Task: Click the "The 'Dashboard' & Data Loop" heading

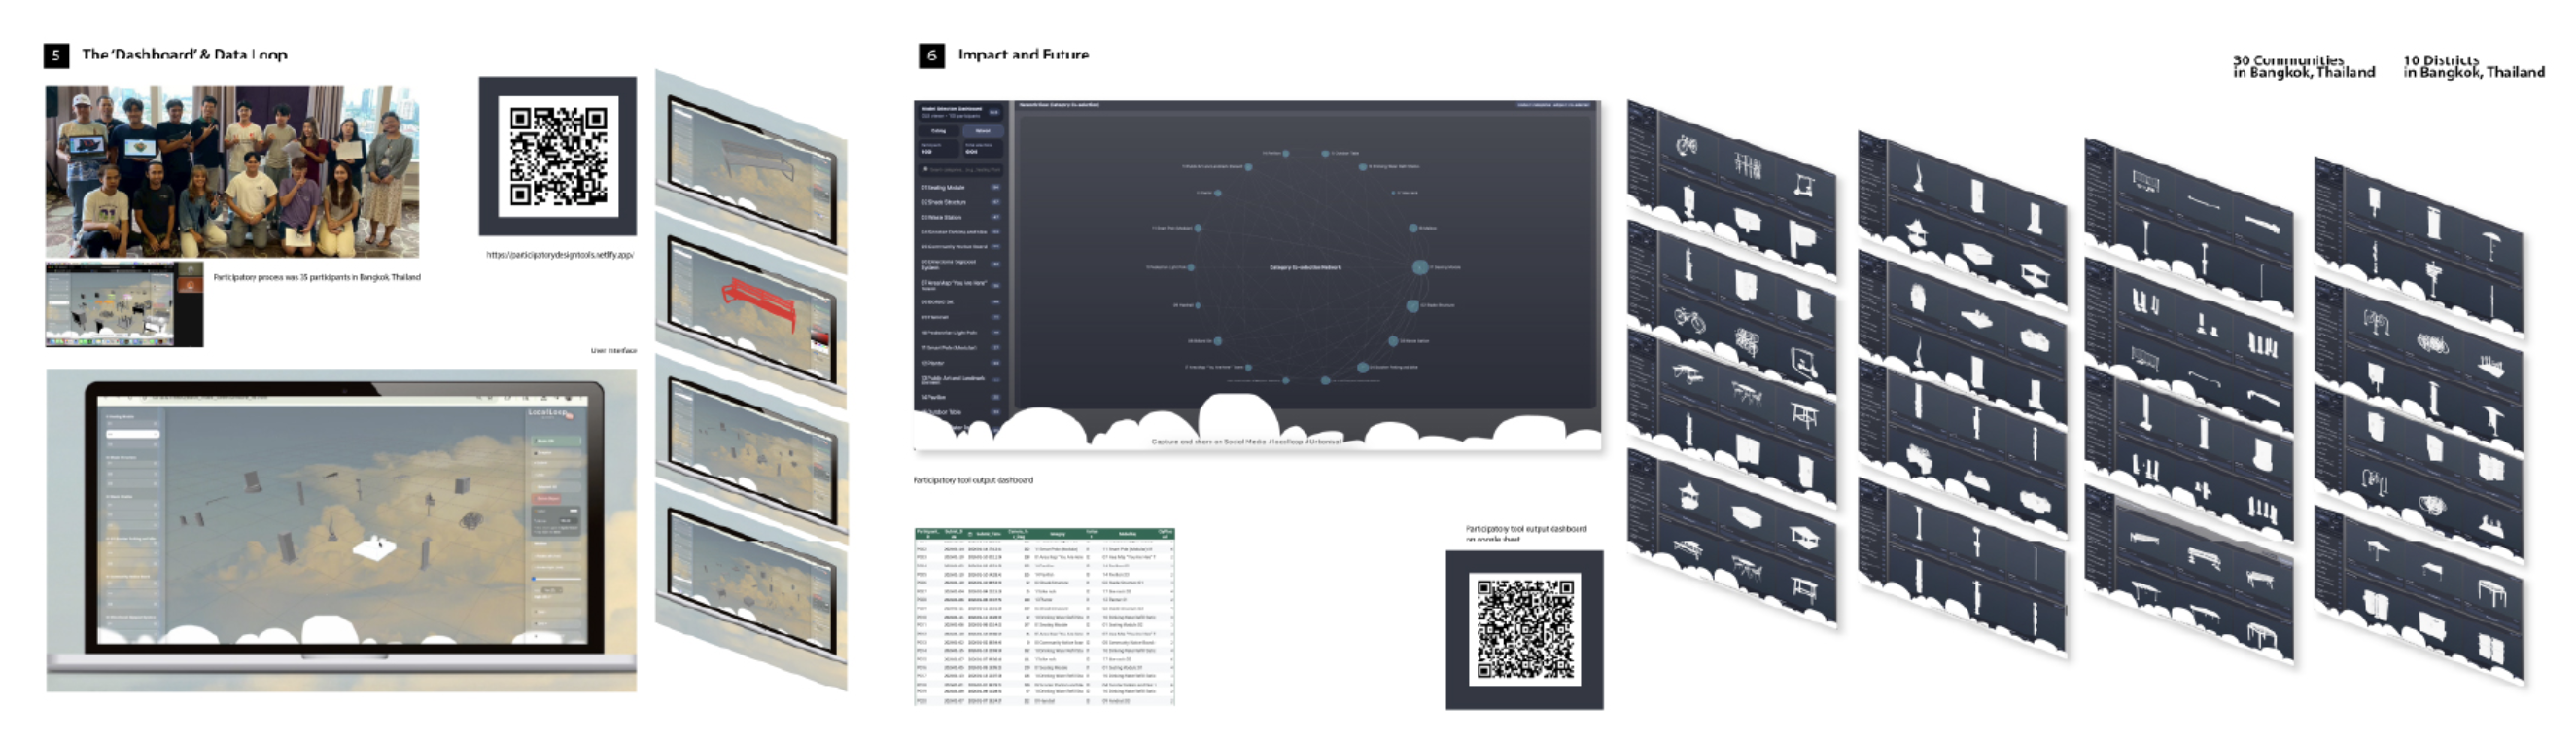Action: click(x=184, y=54)
